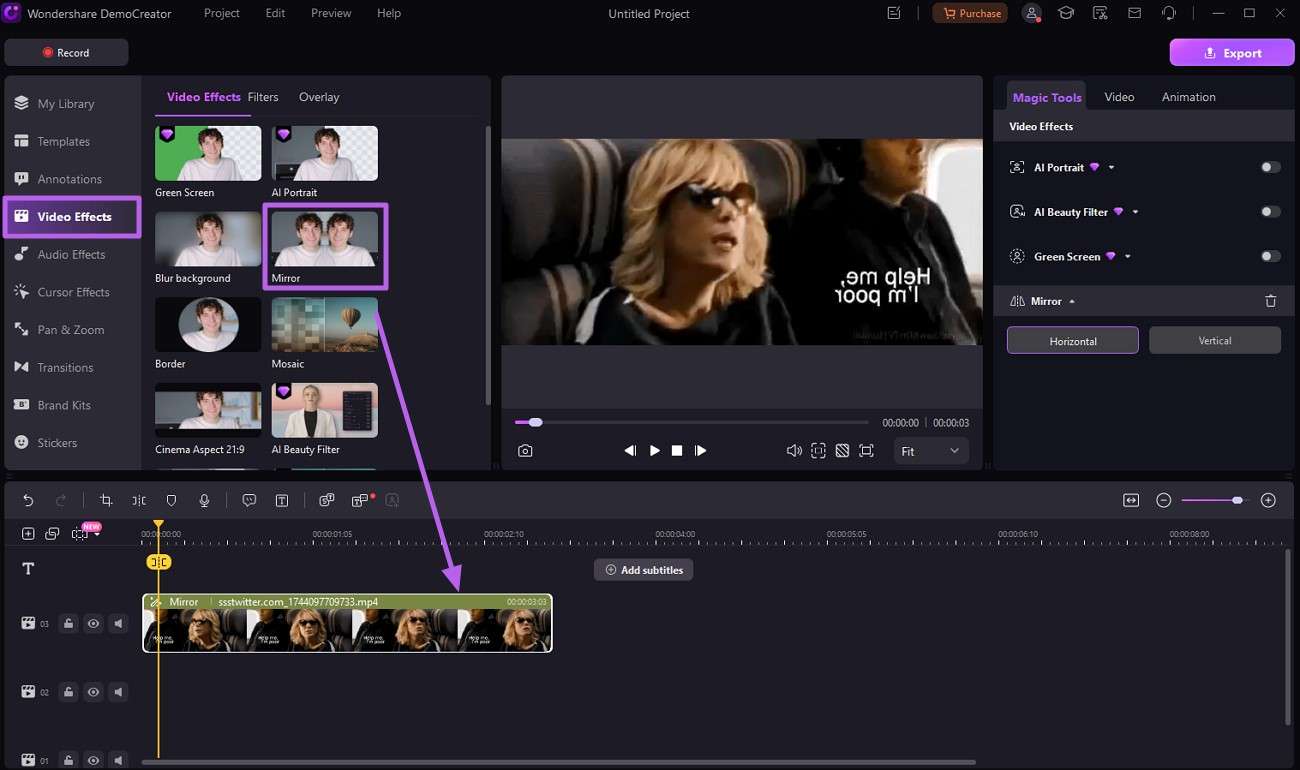Image resolution: width=1300 pixels, height=770 pixels.
Task: Delete the Mirror effect with trash icon
Action: tap(1271, 301)
